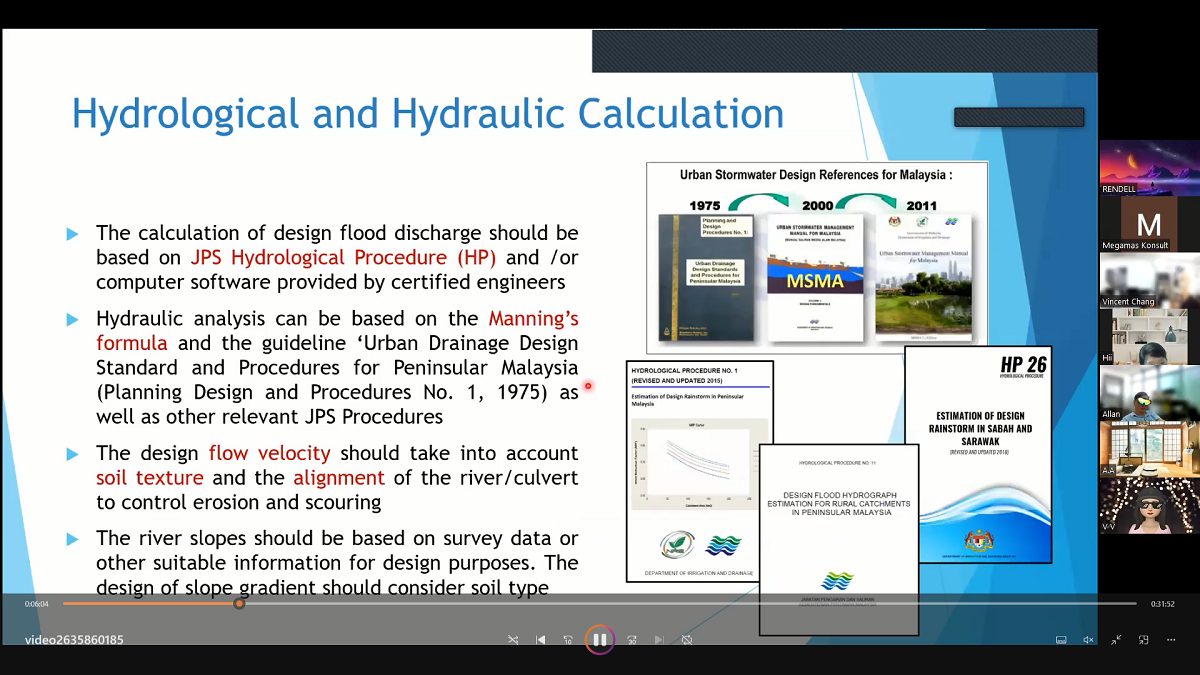Toggle repeat mode off icon
1200x675 pixels.
(x=687, y=640)
